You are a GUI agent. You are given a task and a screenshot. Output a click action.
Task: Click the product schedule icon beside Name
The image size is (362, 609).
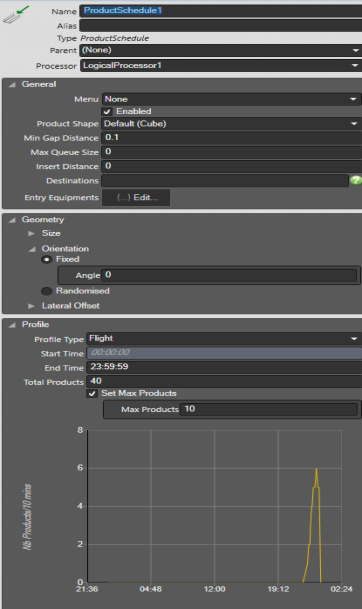(16, 15)
